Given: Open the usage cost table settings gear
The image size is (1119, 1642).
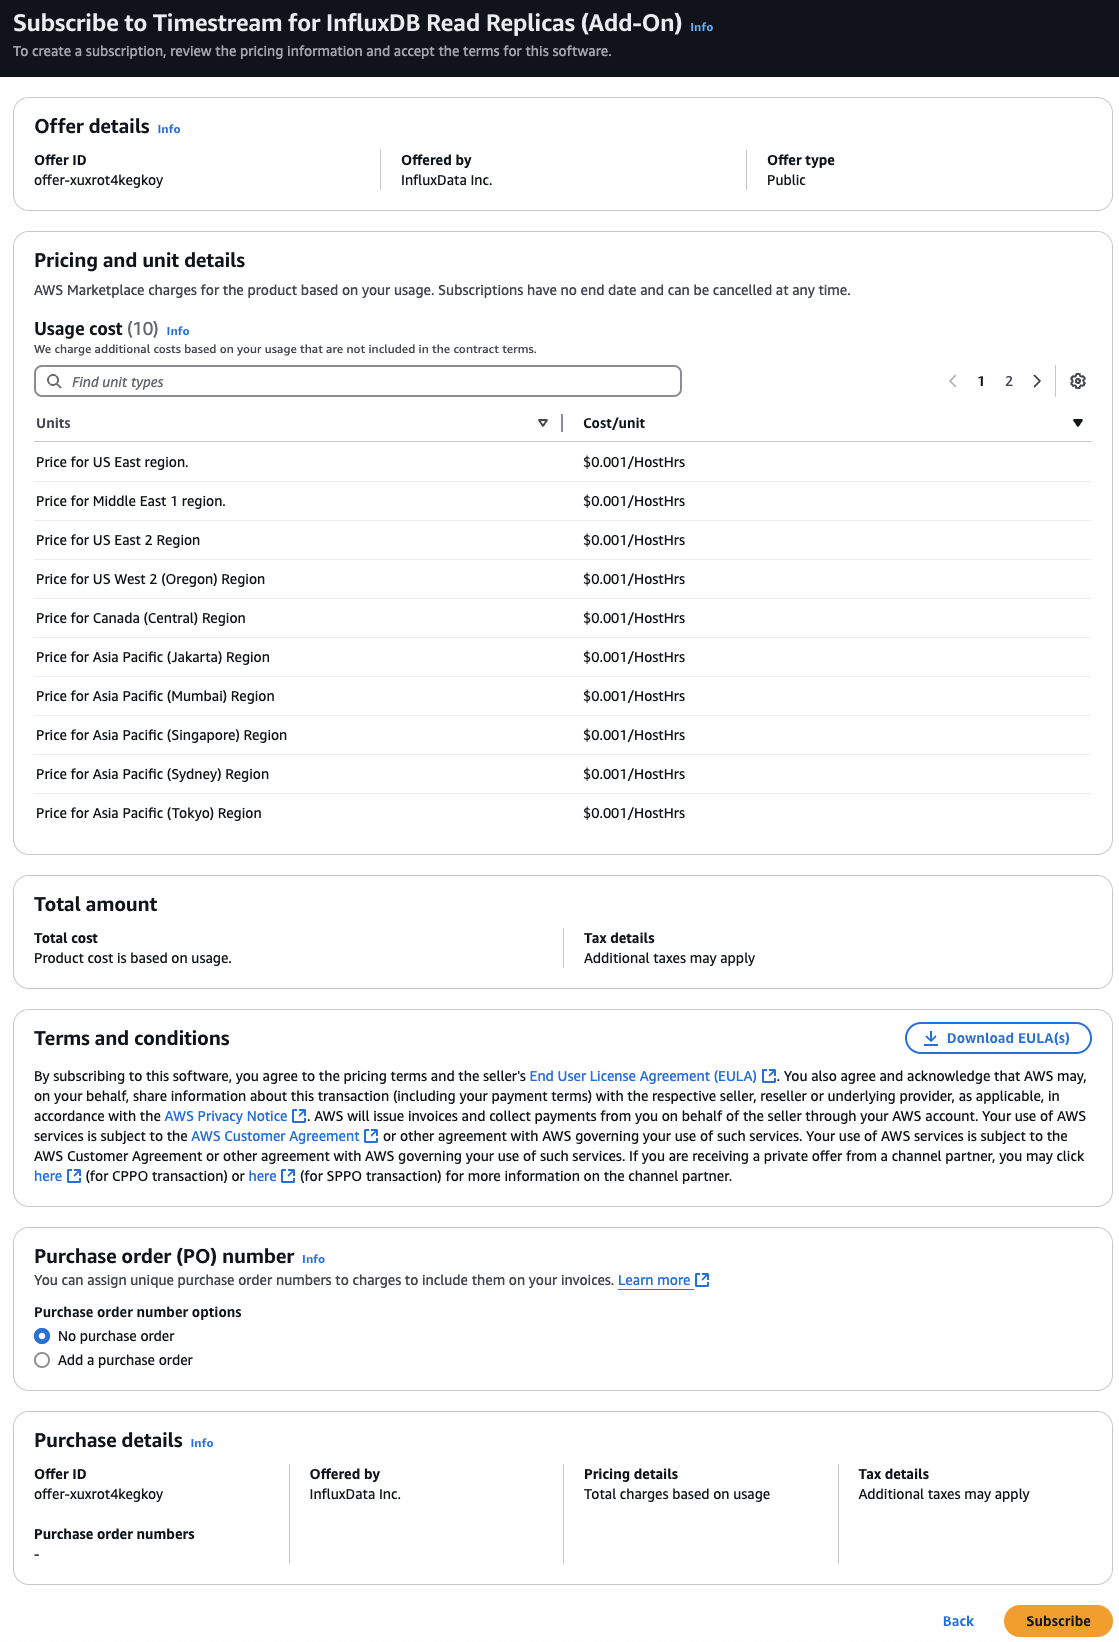Looking at the screenshot, I should pyautogui.click(x=1077, y=381).
